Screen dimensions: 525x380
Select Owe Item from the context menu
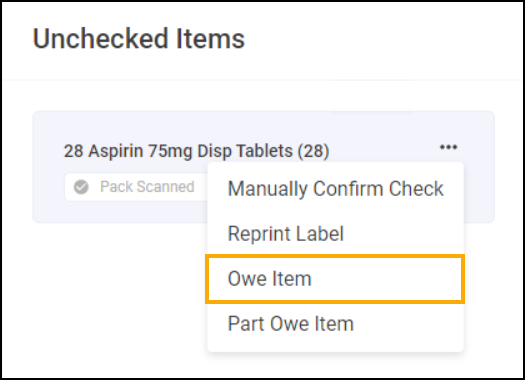click(x=335, y=279)
